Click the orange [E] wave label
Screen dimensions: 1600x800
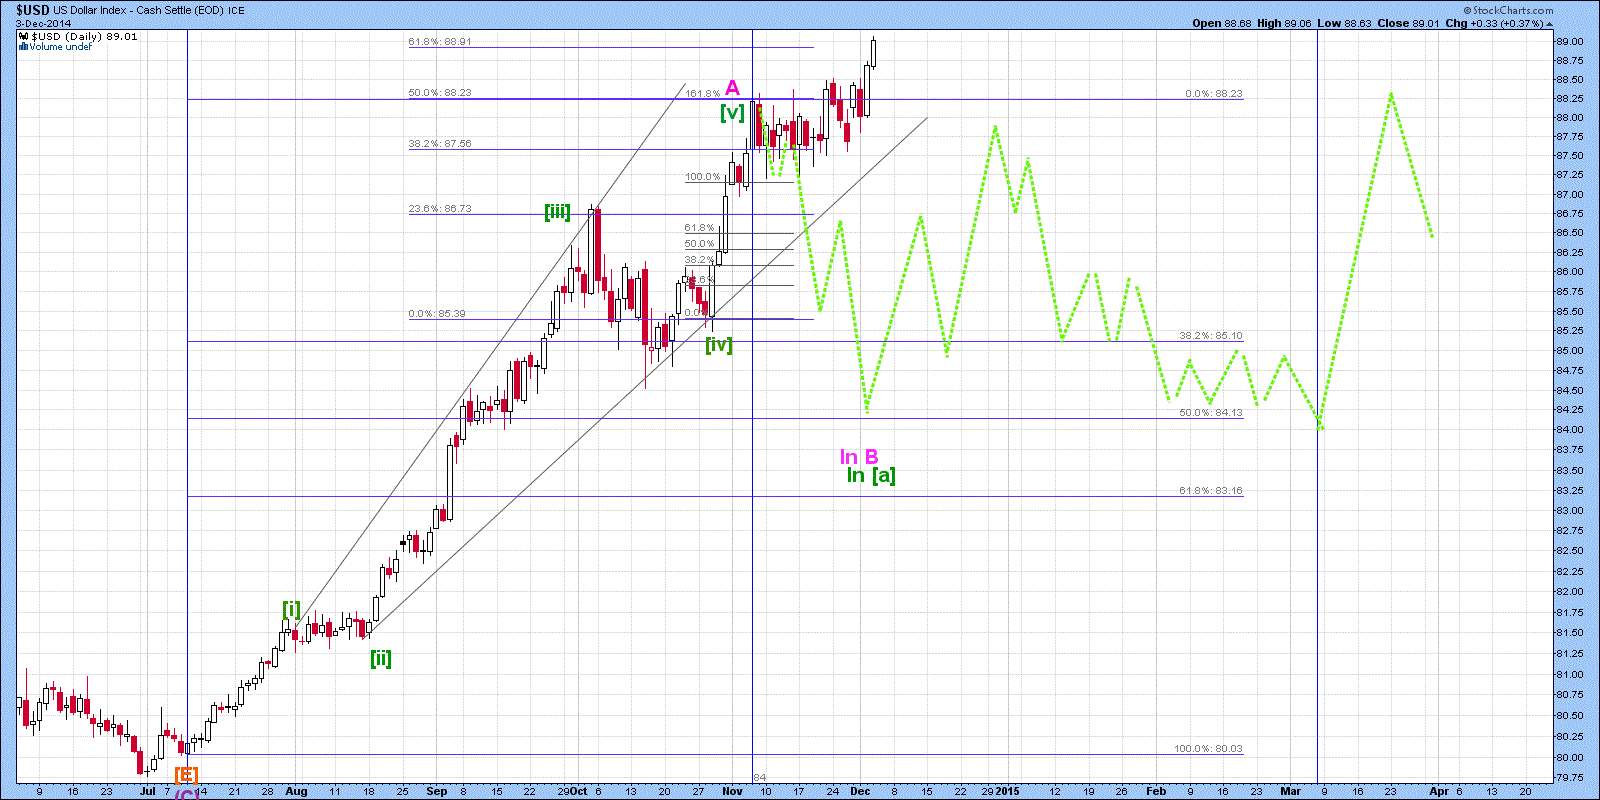pos(186,774)
